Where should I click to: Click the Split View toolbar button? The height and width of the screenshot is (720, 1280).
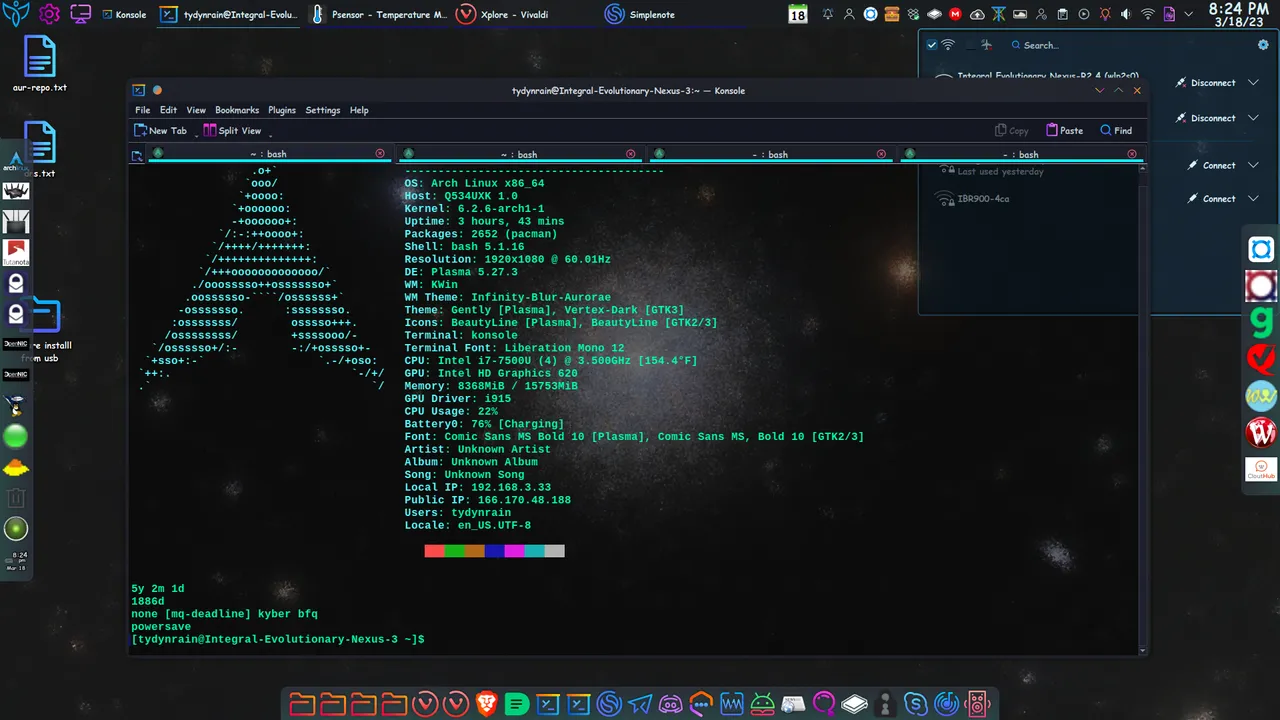[x=232, y=130]
